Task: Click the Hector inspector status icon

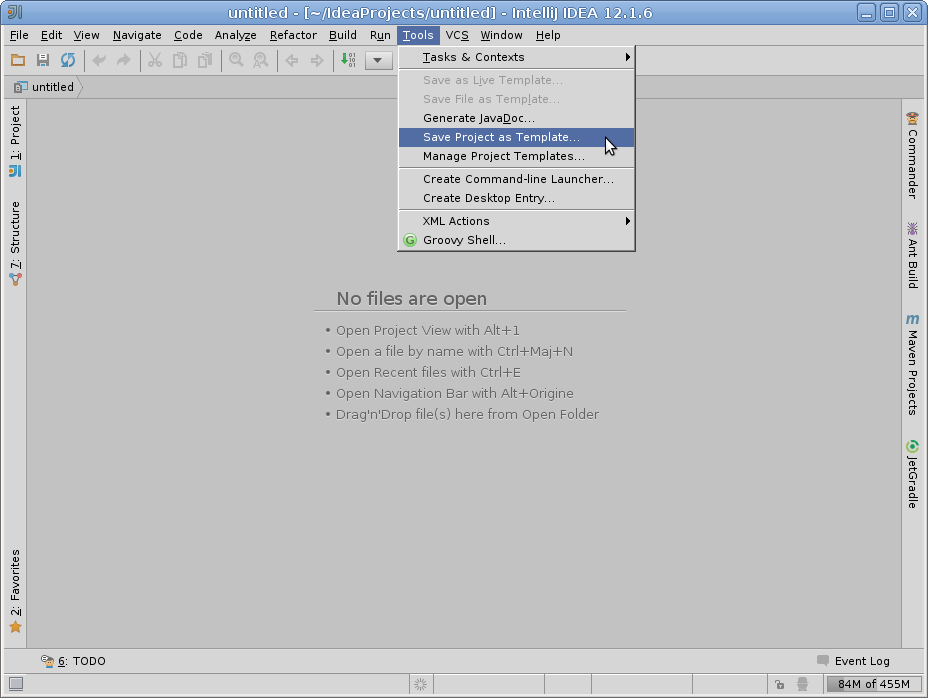Action: click(803, 684)
